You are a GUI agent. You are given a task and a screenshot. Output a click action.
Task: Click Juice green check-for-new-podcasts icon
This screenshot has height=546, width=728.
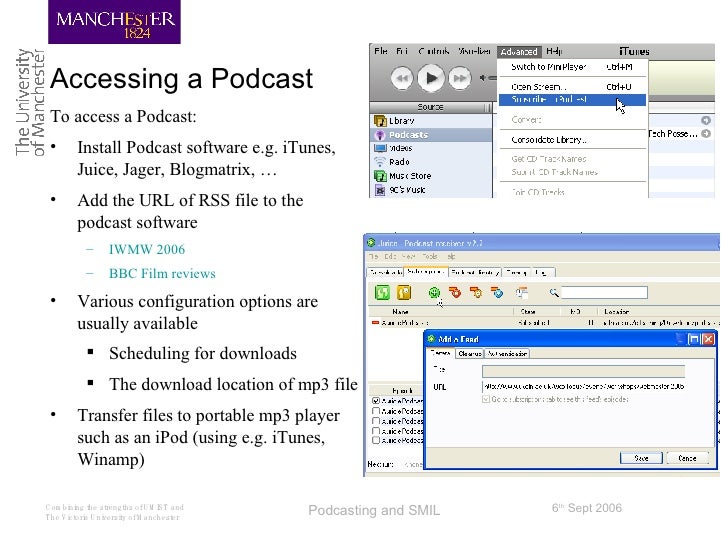tap(383, 292)
